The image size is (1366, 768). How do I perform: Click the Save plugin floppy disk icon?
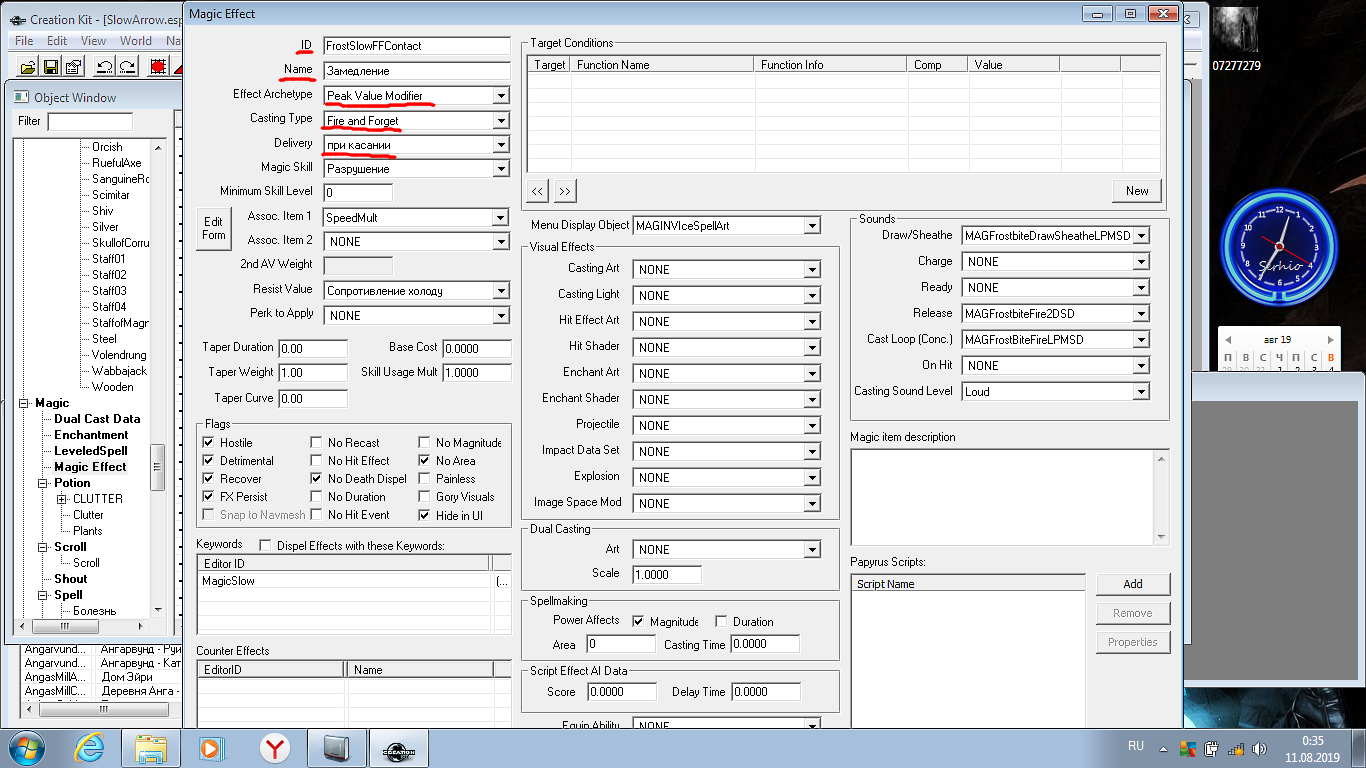coord(50,67)
